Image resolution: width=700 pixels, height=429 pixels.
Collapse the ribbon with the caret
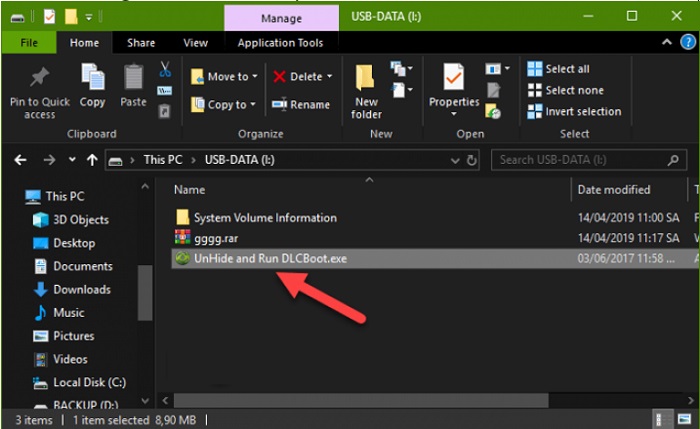point(667,42)
